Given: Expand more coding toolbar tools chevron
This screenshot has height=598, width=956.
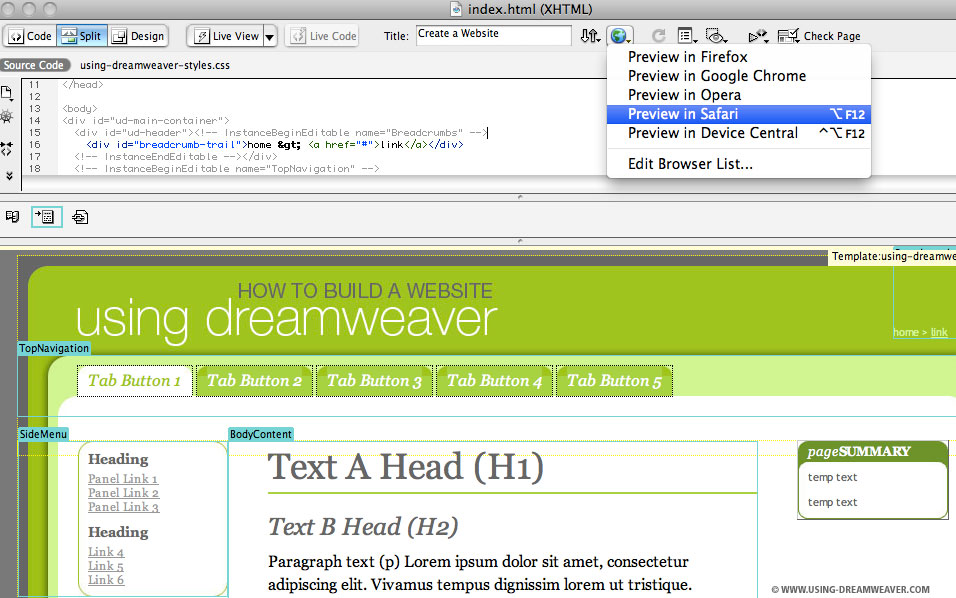Looking at the screenshot, I should [x=8, y=175].
